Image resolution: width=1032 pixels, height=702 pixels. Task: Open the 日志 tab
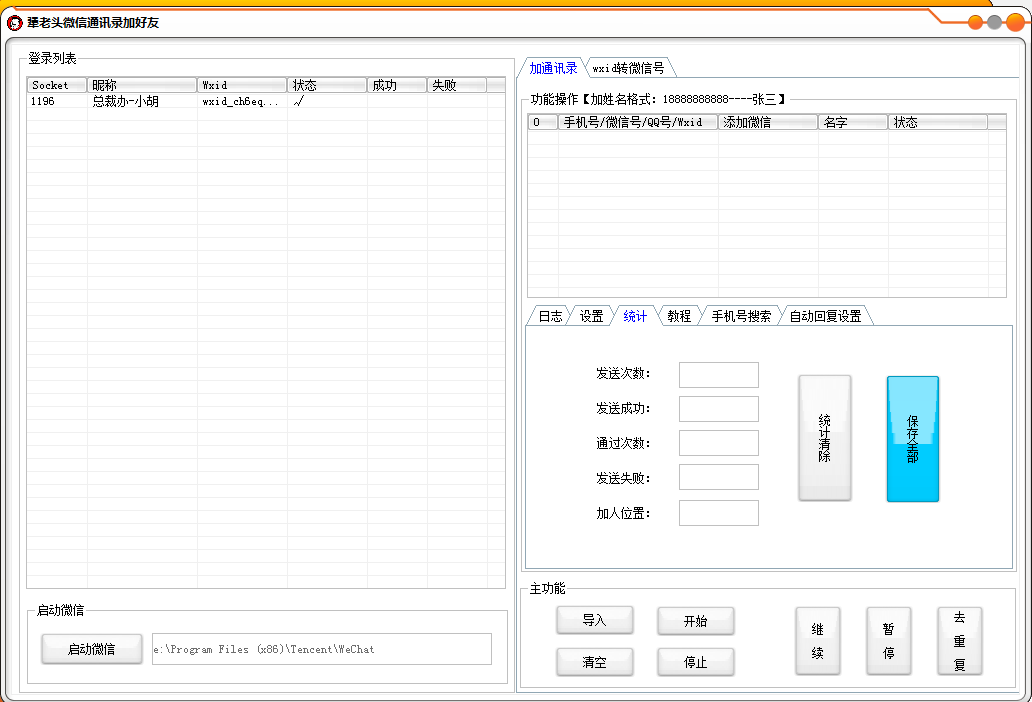coord(550,316)
